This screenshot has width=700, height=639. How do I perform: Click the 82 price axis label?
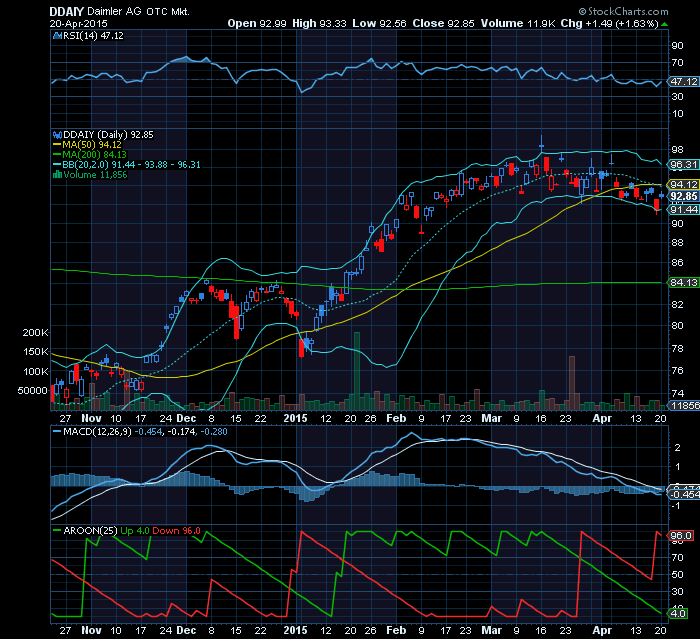tap(677, 304)
